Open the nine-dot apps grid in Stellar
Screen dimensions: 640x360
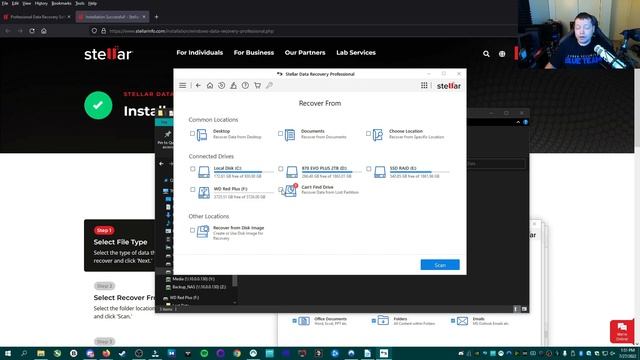click(424, 85)
